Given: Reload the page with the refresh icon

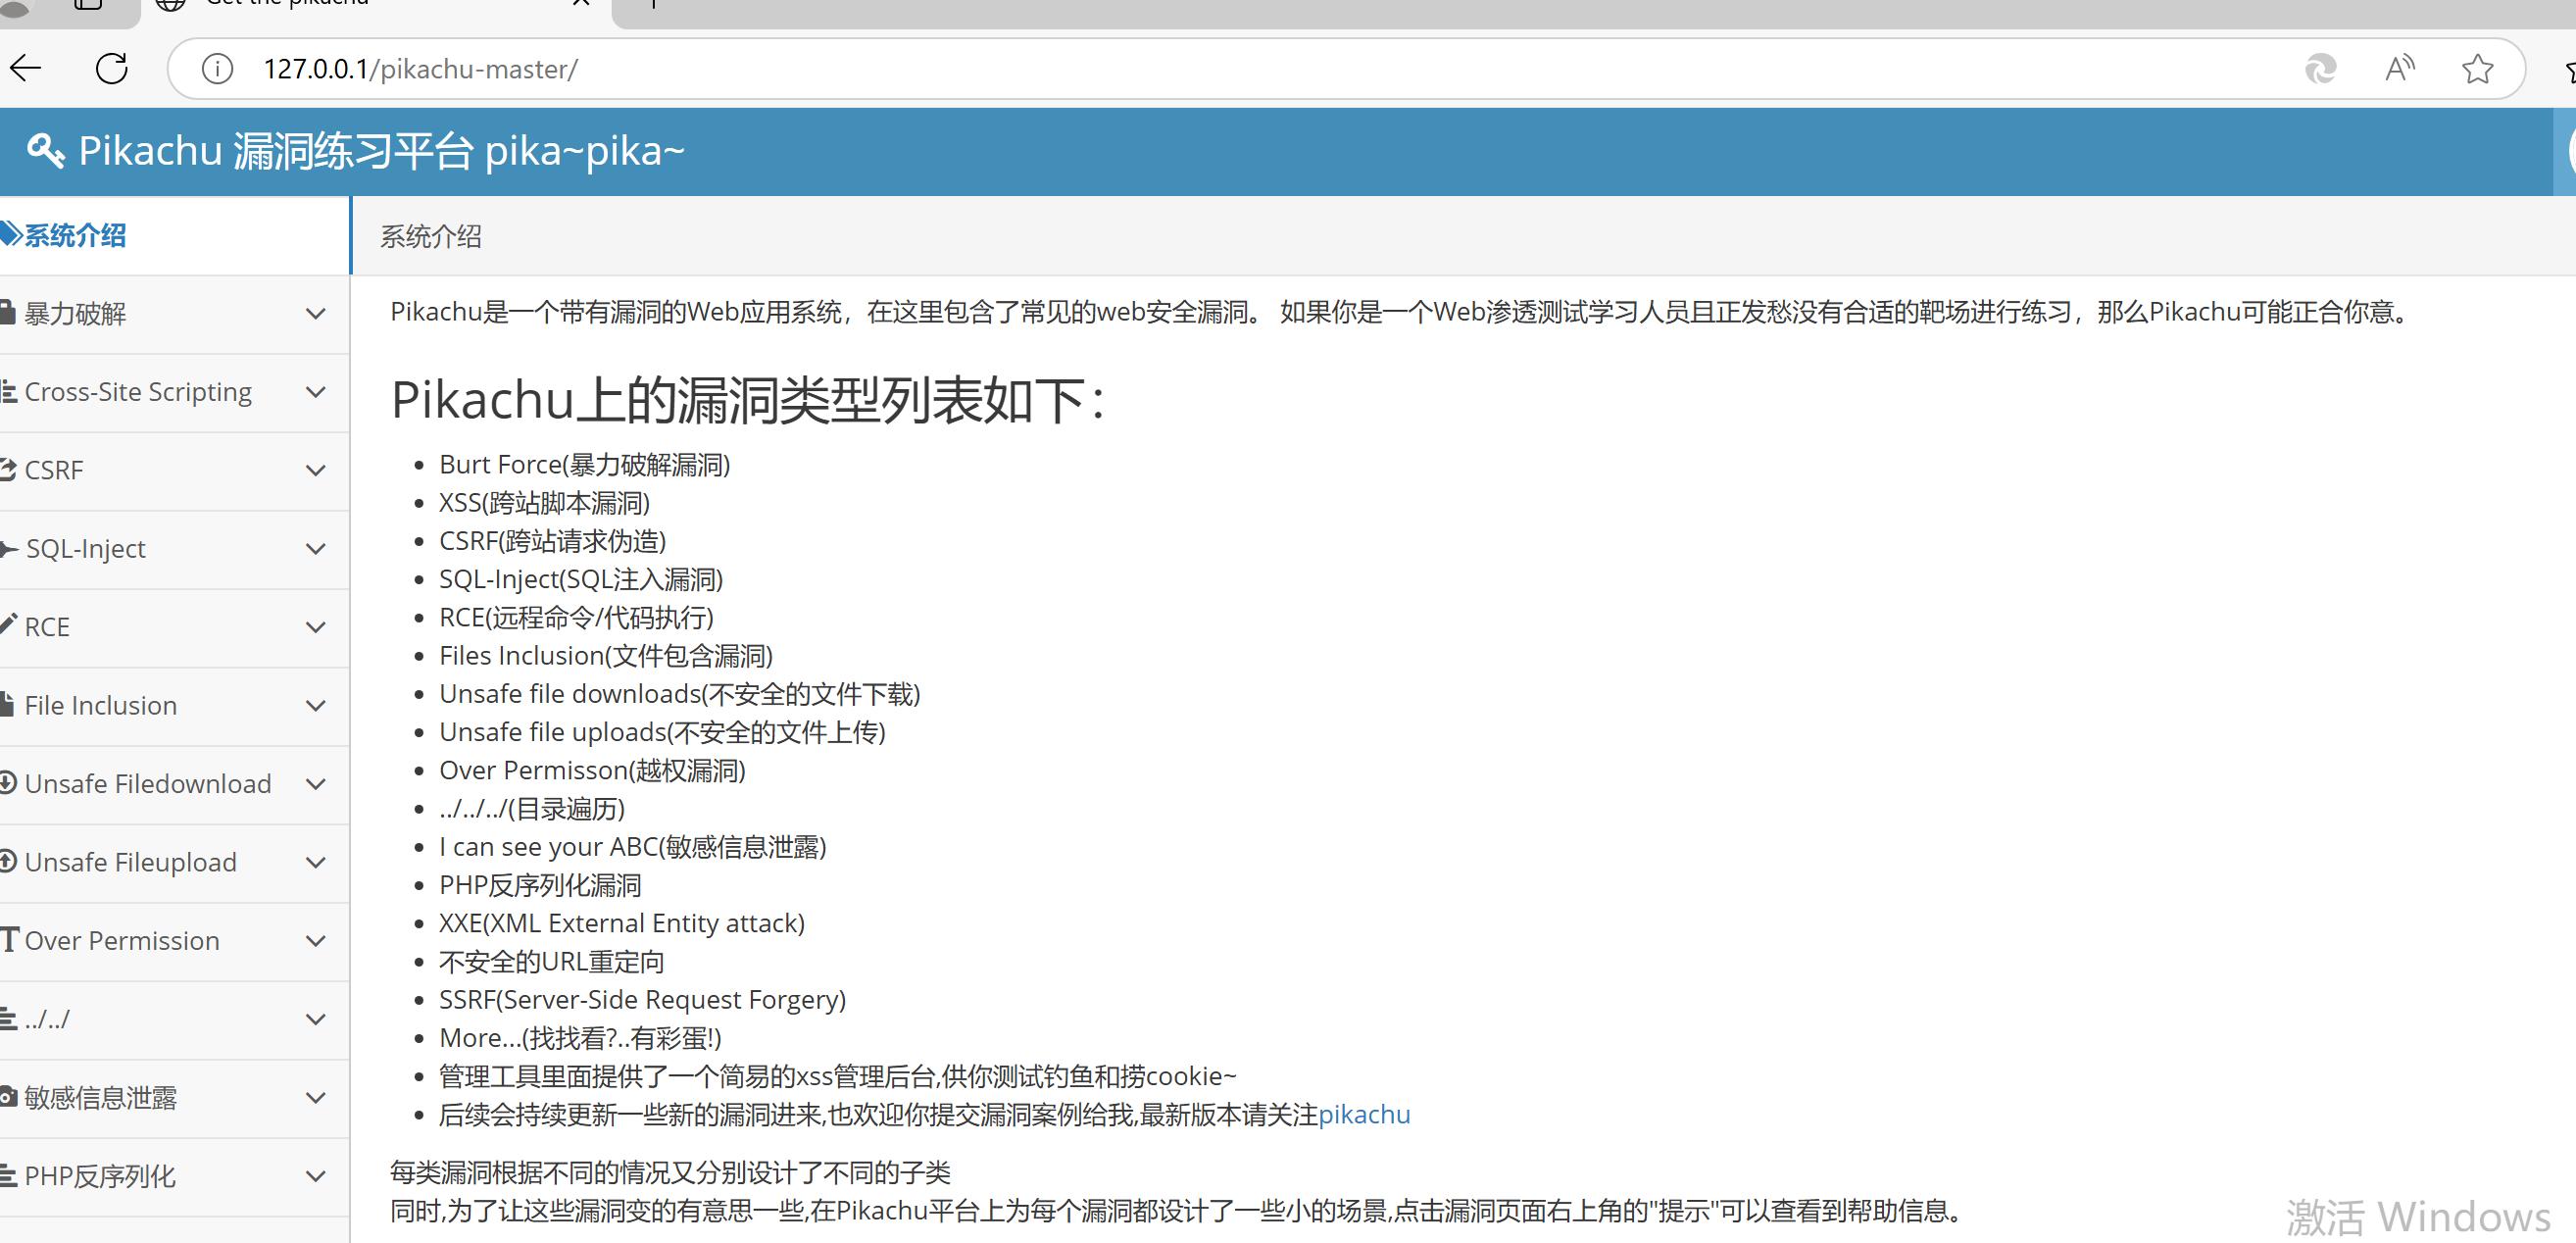Looking at the screenshot, I should coord(111,68).
